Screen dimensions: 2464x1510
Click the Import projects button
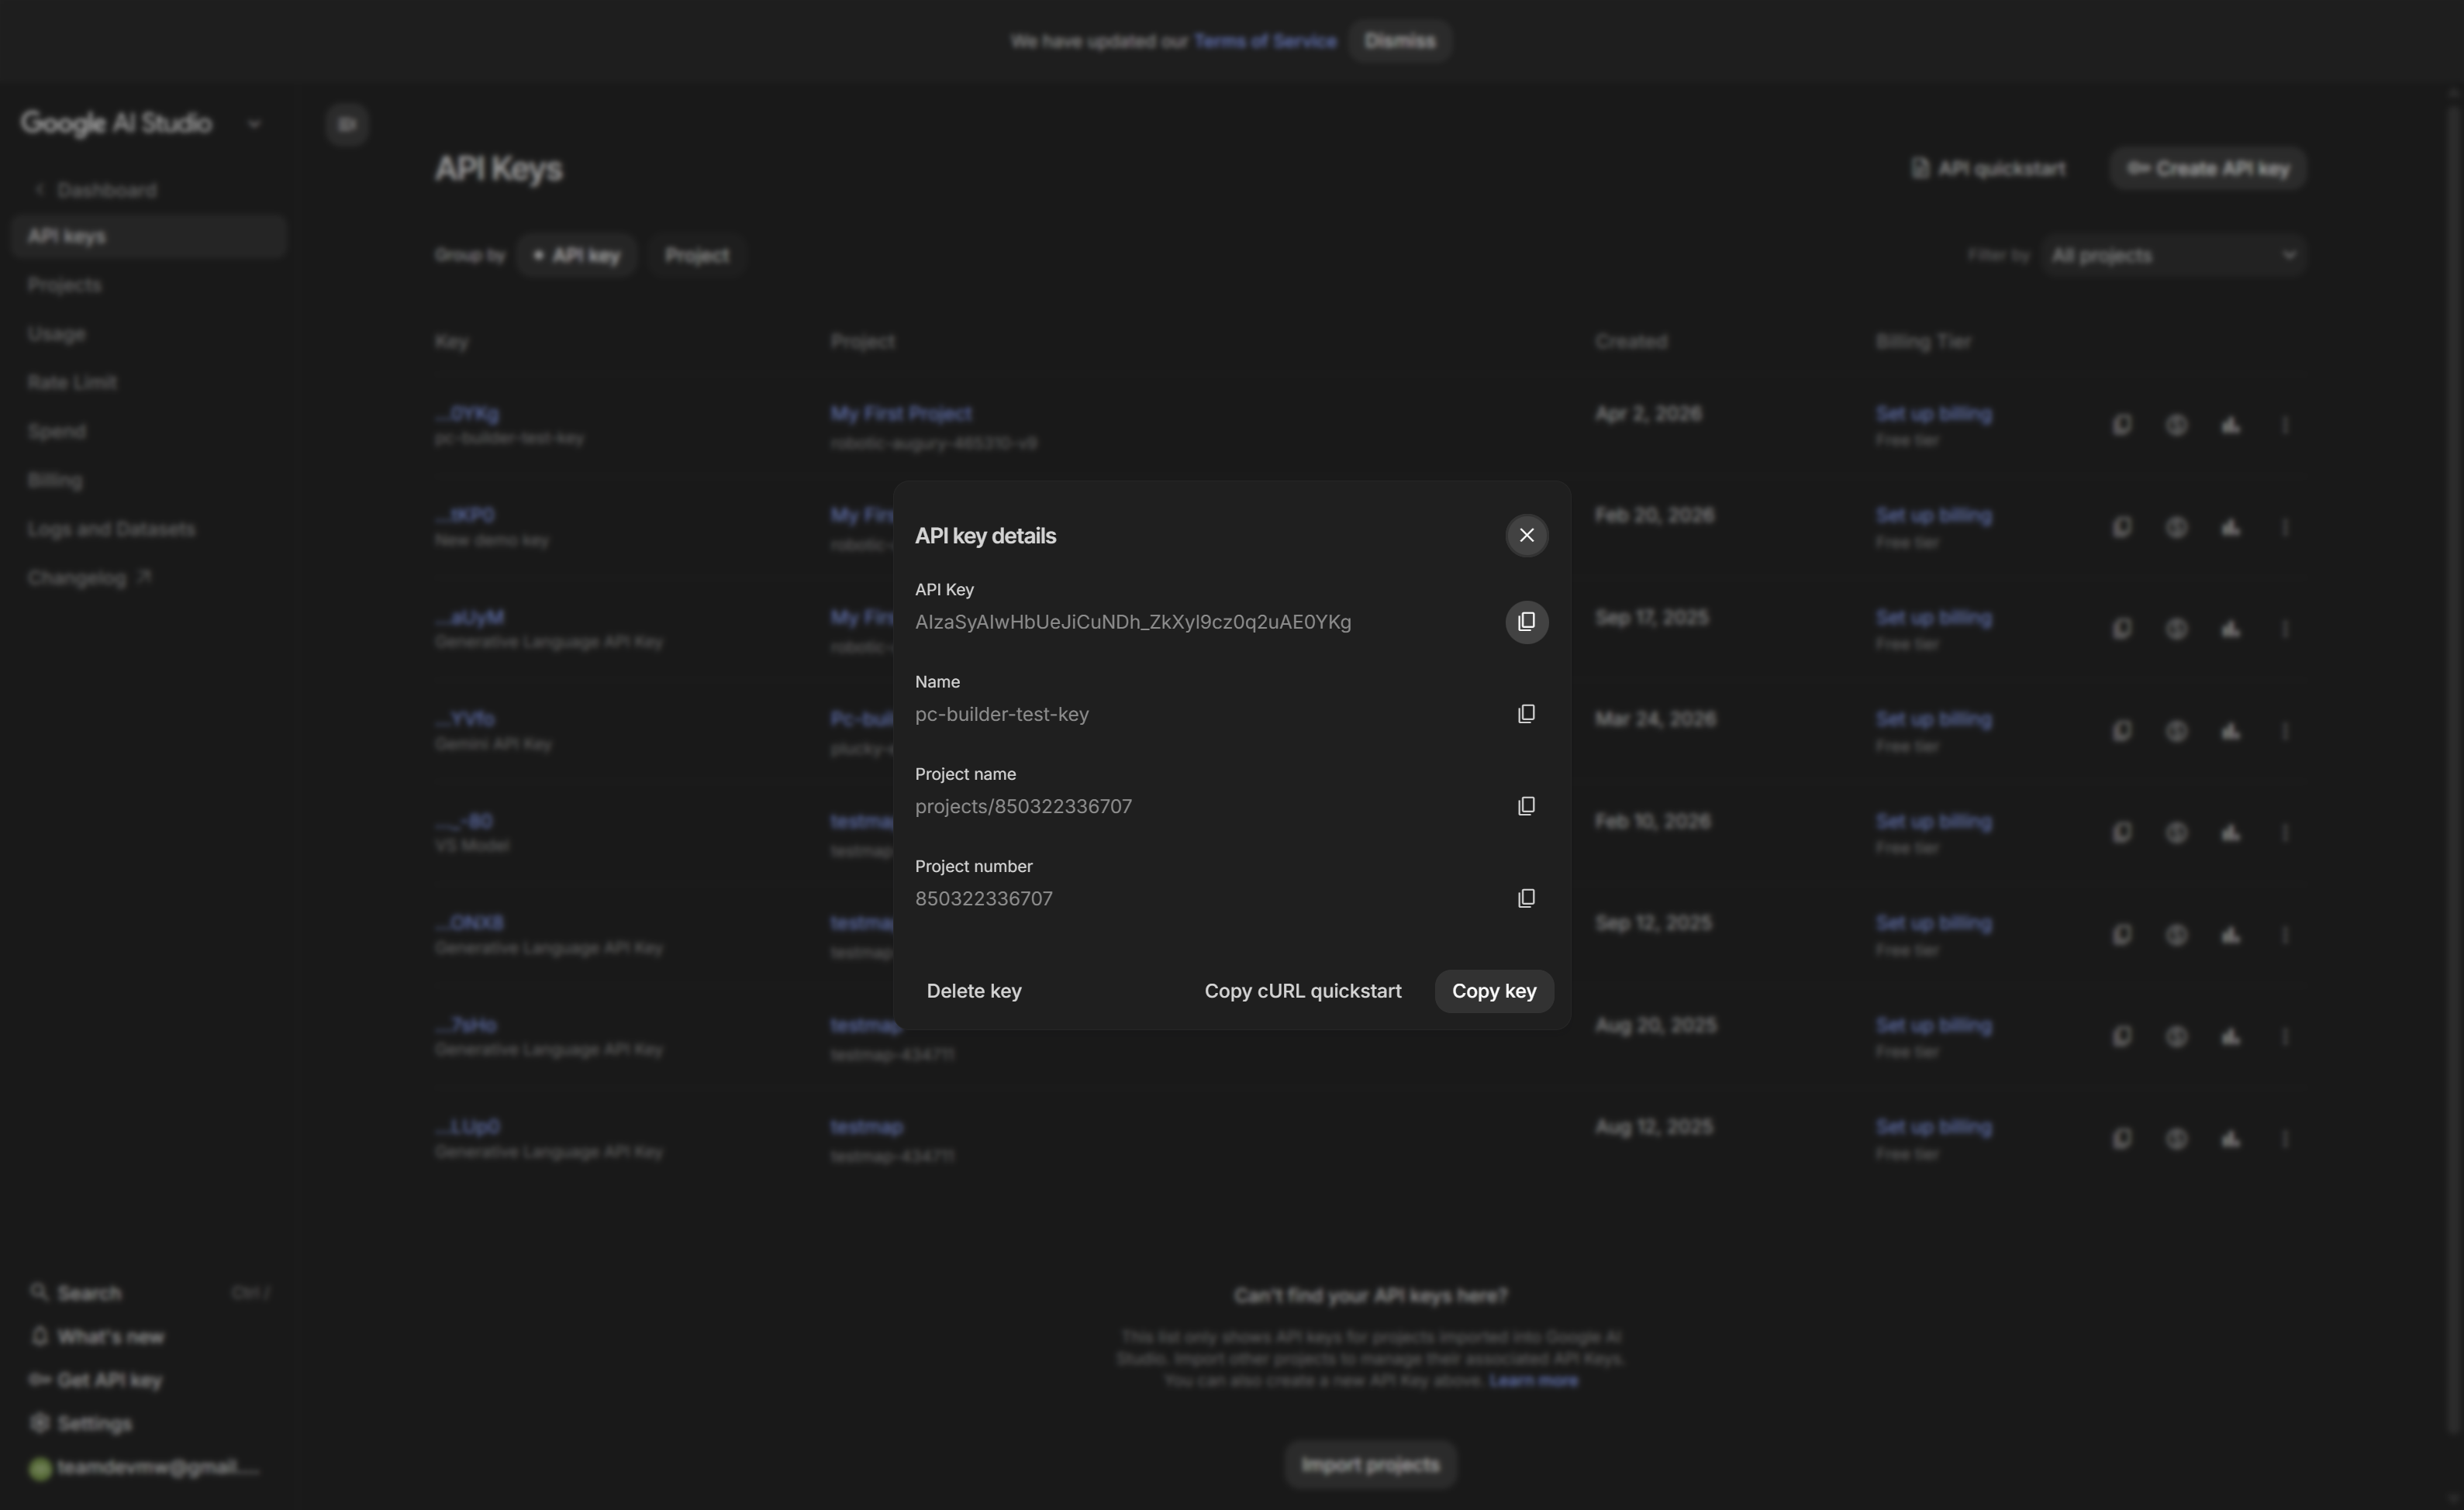click(1370, 1465)
